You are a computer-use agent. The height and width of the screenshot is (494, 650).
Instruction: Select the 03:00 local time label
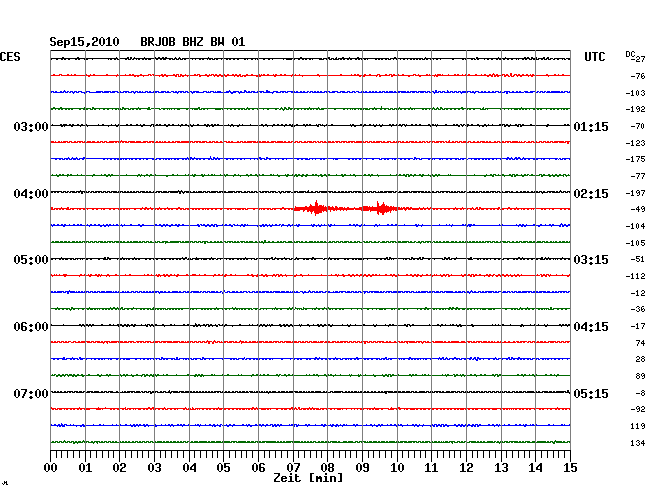coord(31,126)
